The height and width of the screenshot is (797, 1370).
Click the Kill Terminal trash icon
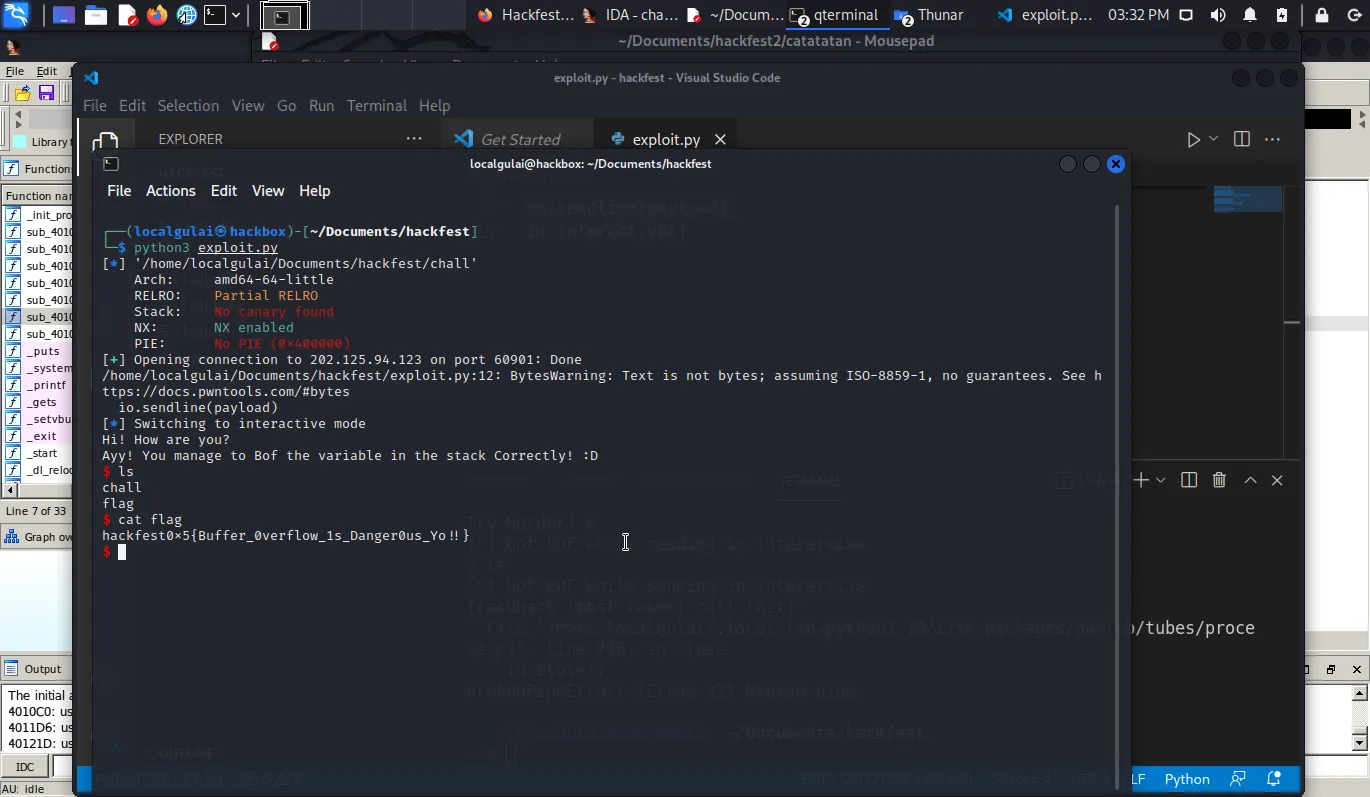pos(1219,481)
